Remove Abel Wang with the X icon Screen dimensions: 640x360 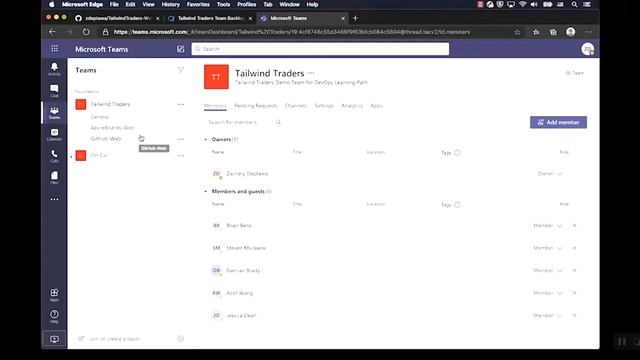pos(574,293)
